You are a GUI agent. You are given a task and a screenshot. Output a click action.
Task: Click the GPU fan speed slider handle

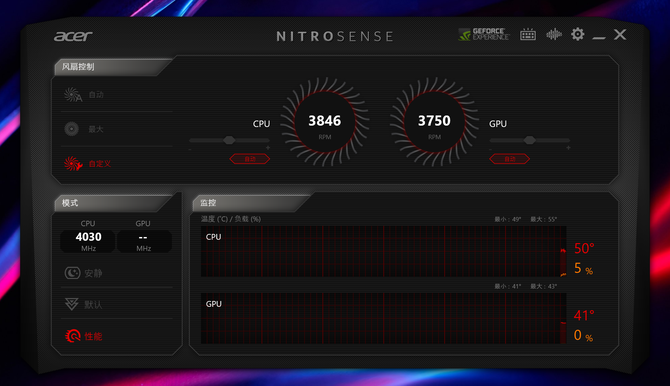tap(529, 140)
